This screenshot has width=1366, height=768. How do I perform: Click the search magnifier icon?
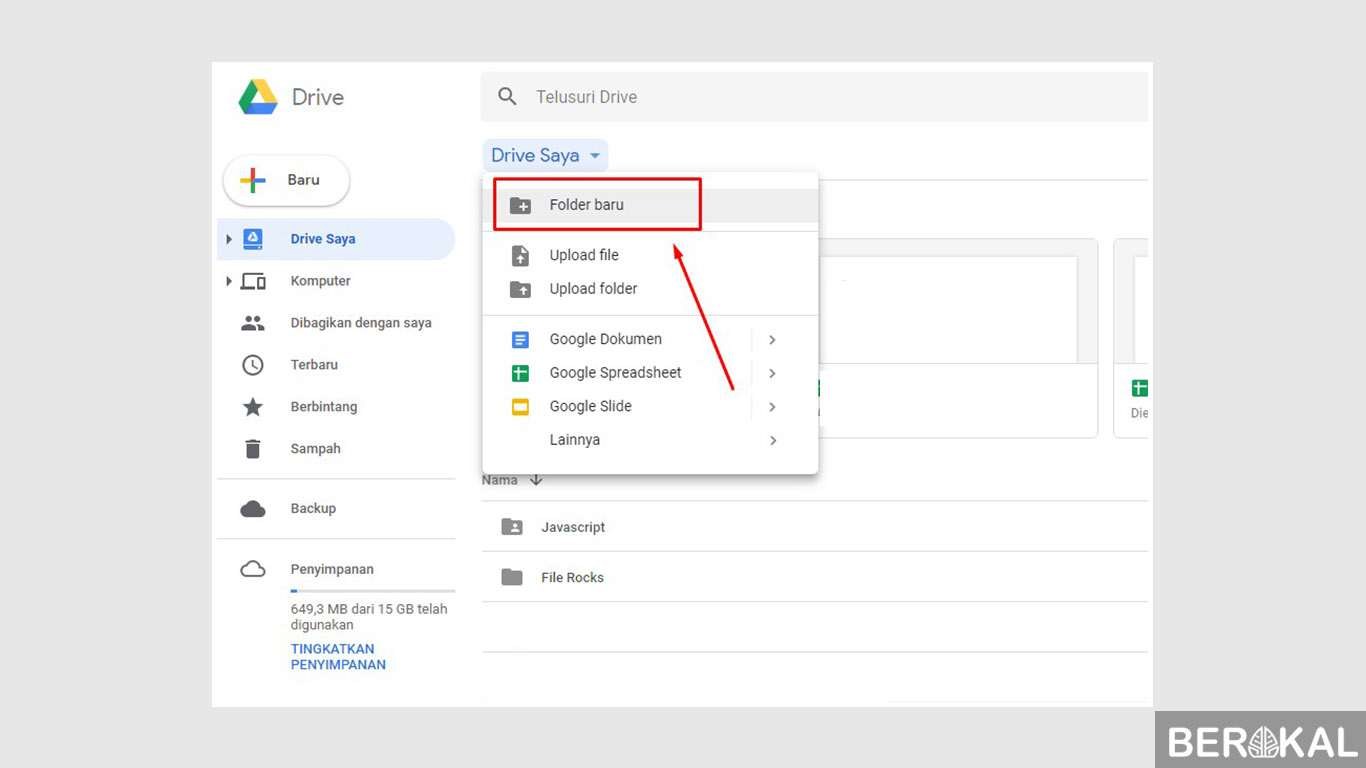[x=508, y=97]
